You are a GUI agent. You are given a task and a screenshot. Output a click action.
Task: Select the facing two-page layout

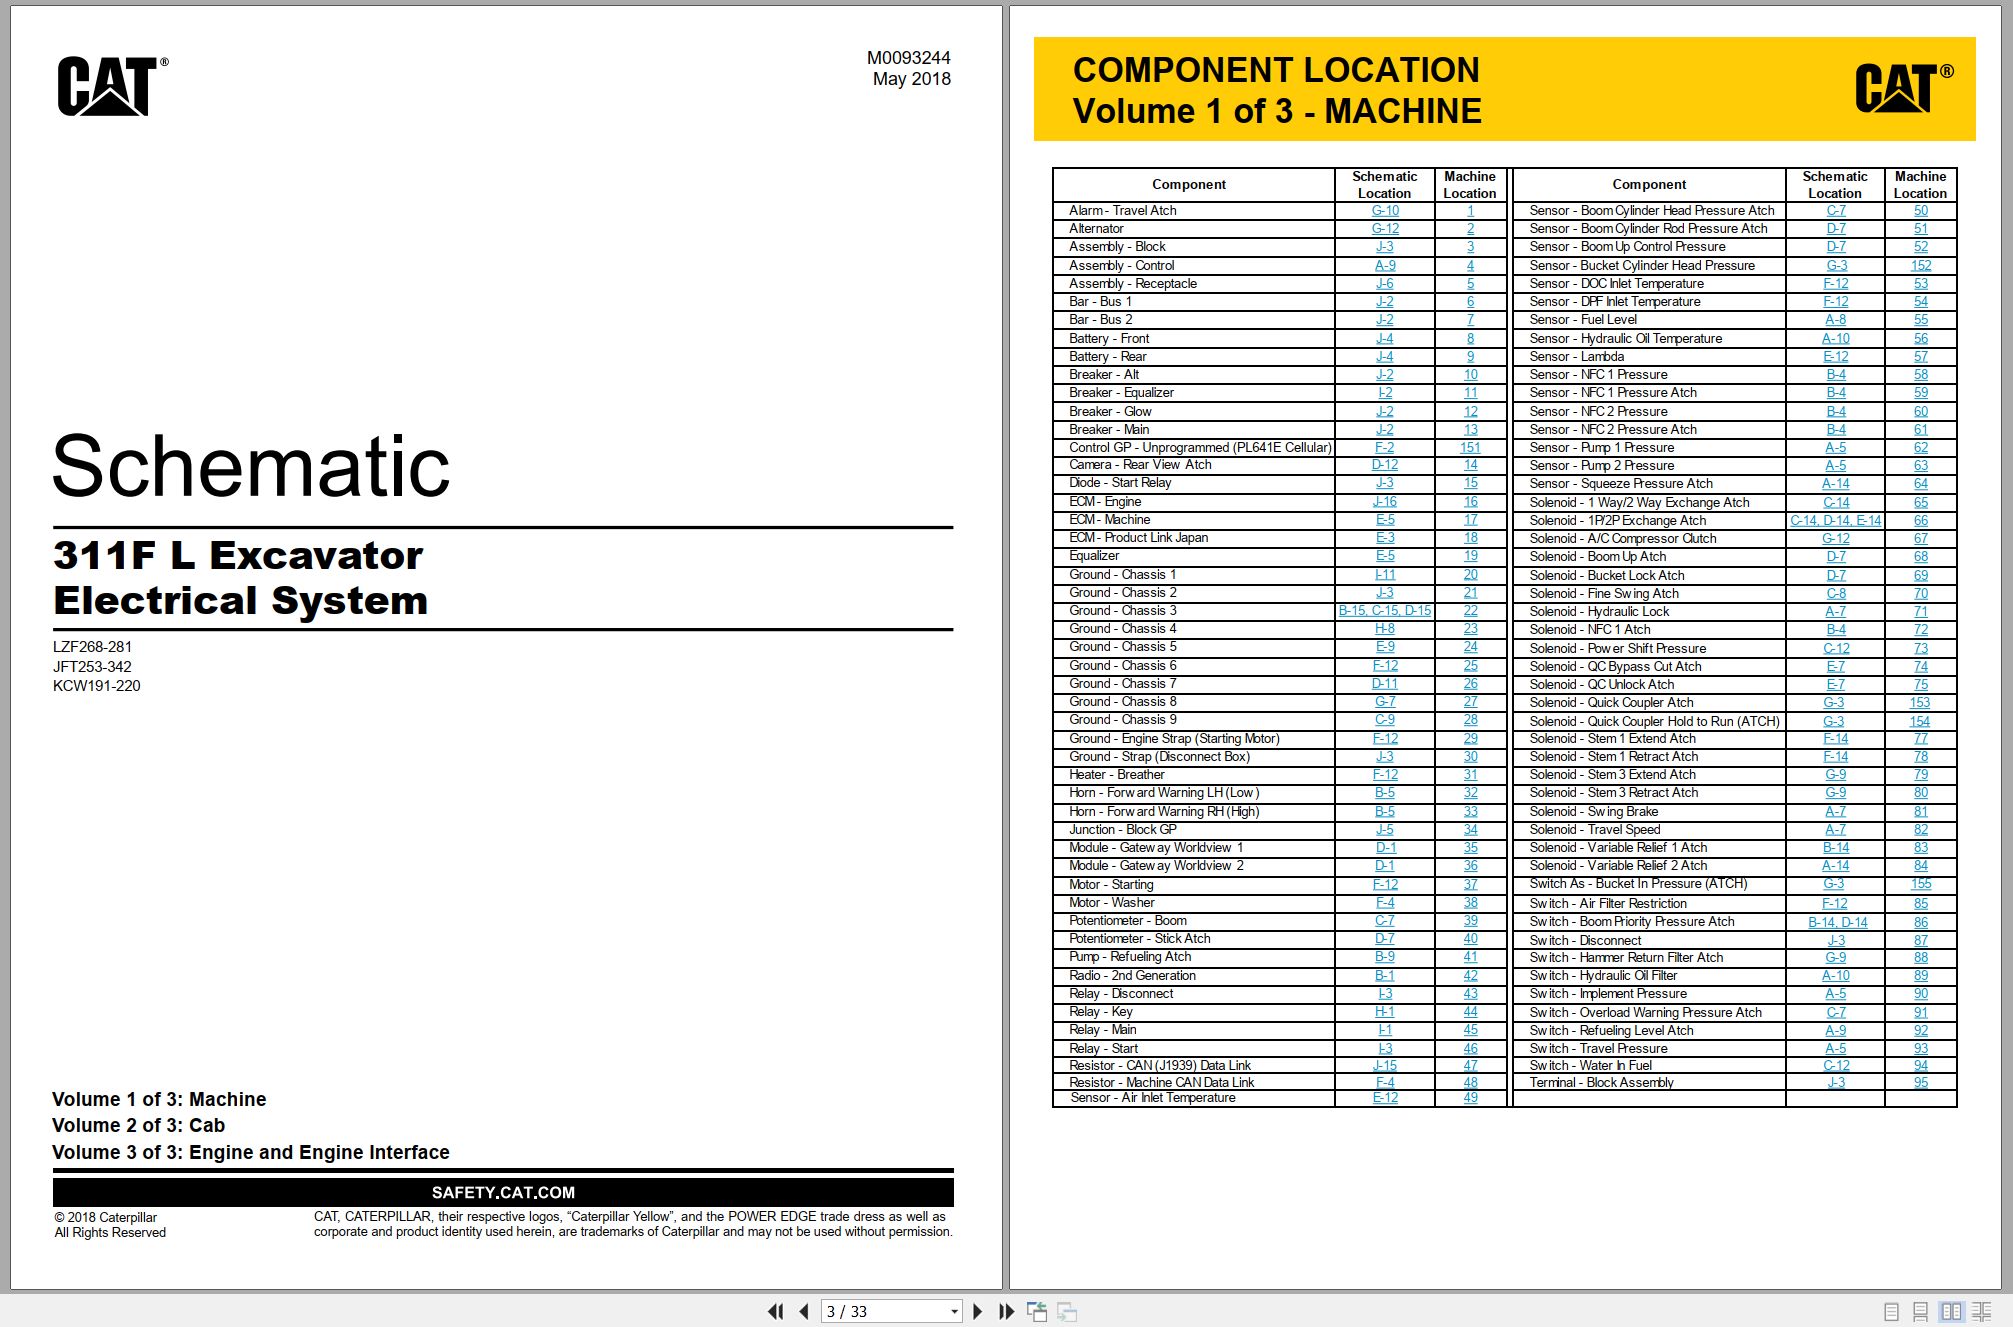(1951, 1311)
